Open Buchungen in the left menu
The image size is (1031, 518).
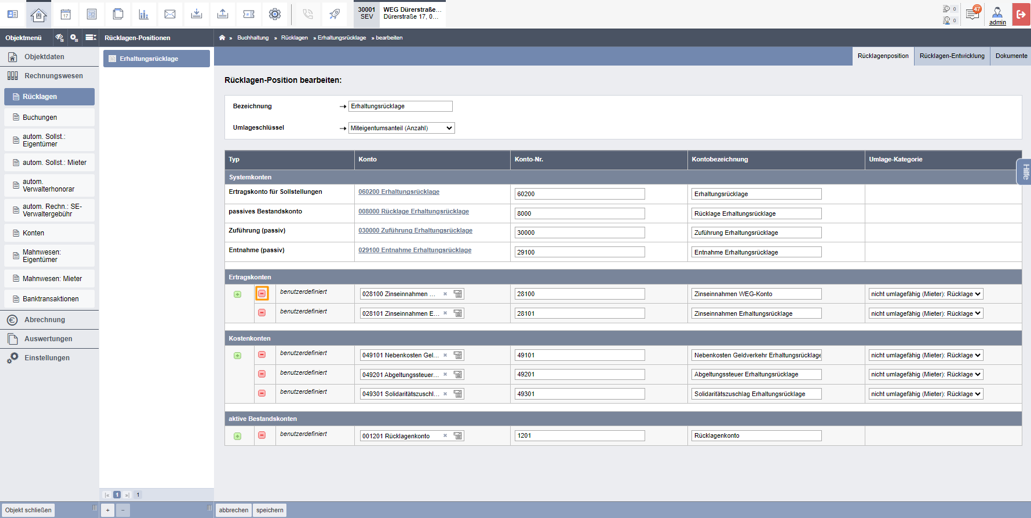49,117
